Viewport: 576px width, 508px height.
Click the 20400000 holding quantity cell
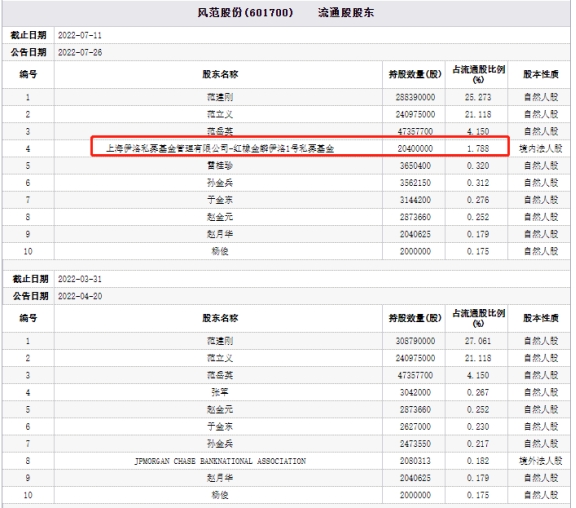(415, 148)
